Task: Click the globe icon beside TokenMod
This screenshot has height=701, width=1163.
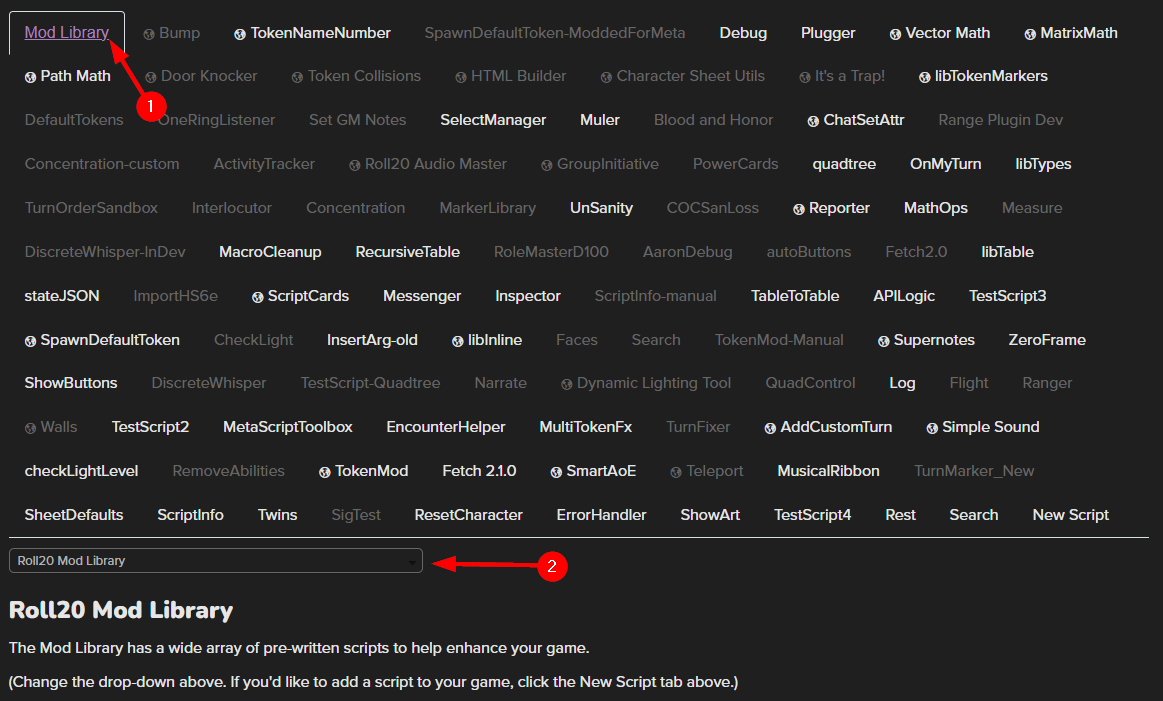Action: point(324,473)
